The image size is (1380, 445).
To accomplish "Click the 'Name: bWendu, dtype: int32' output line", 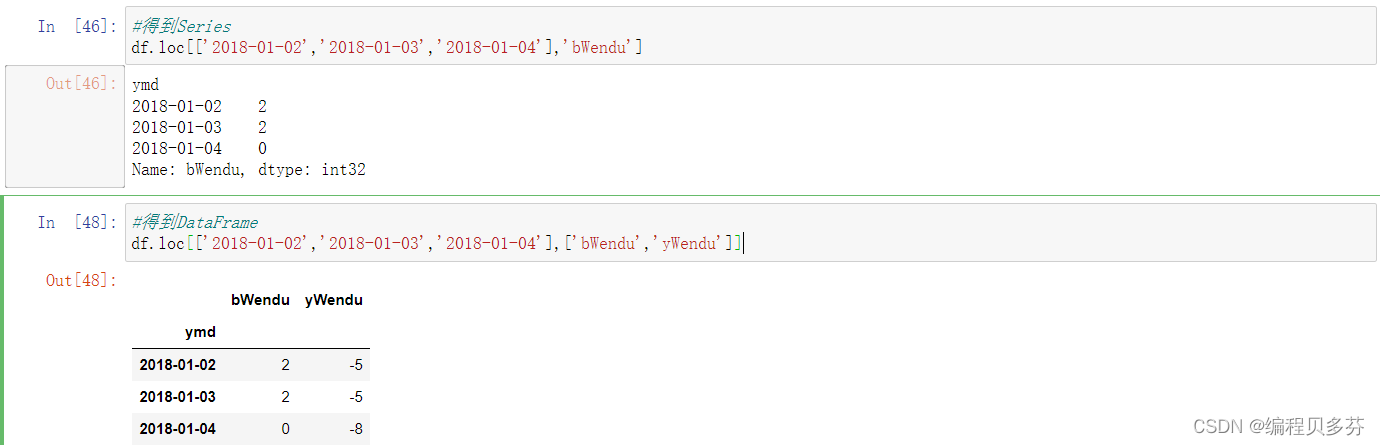I will coord(249,170).
